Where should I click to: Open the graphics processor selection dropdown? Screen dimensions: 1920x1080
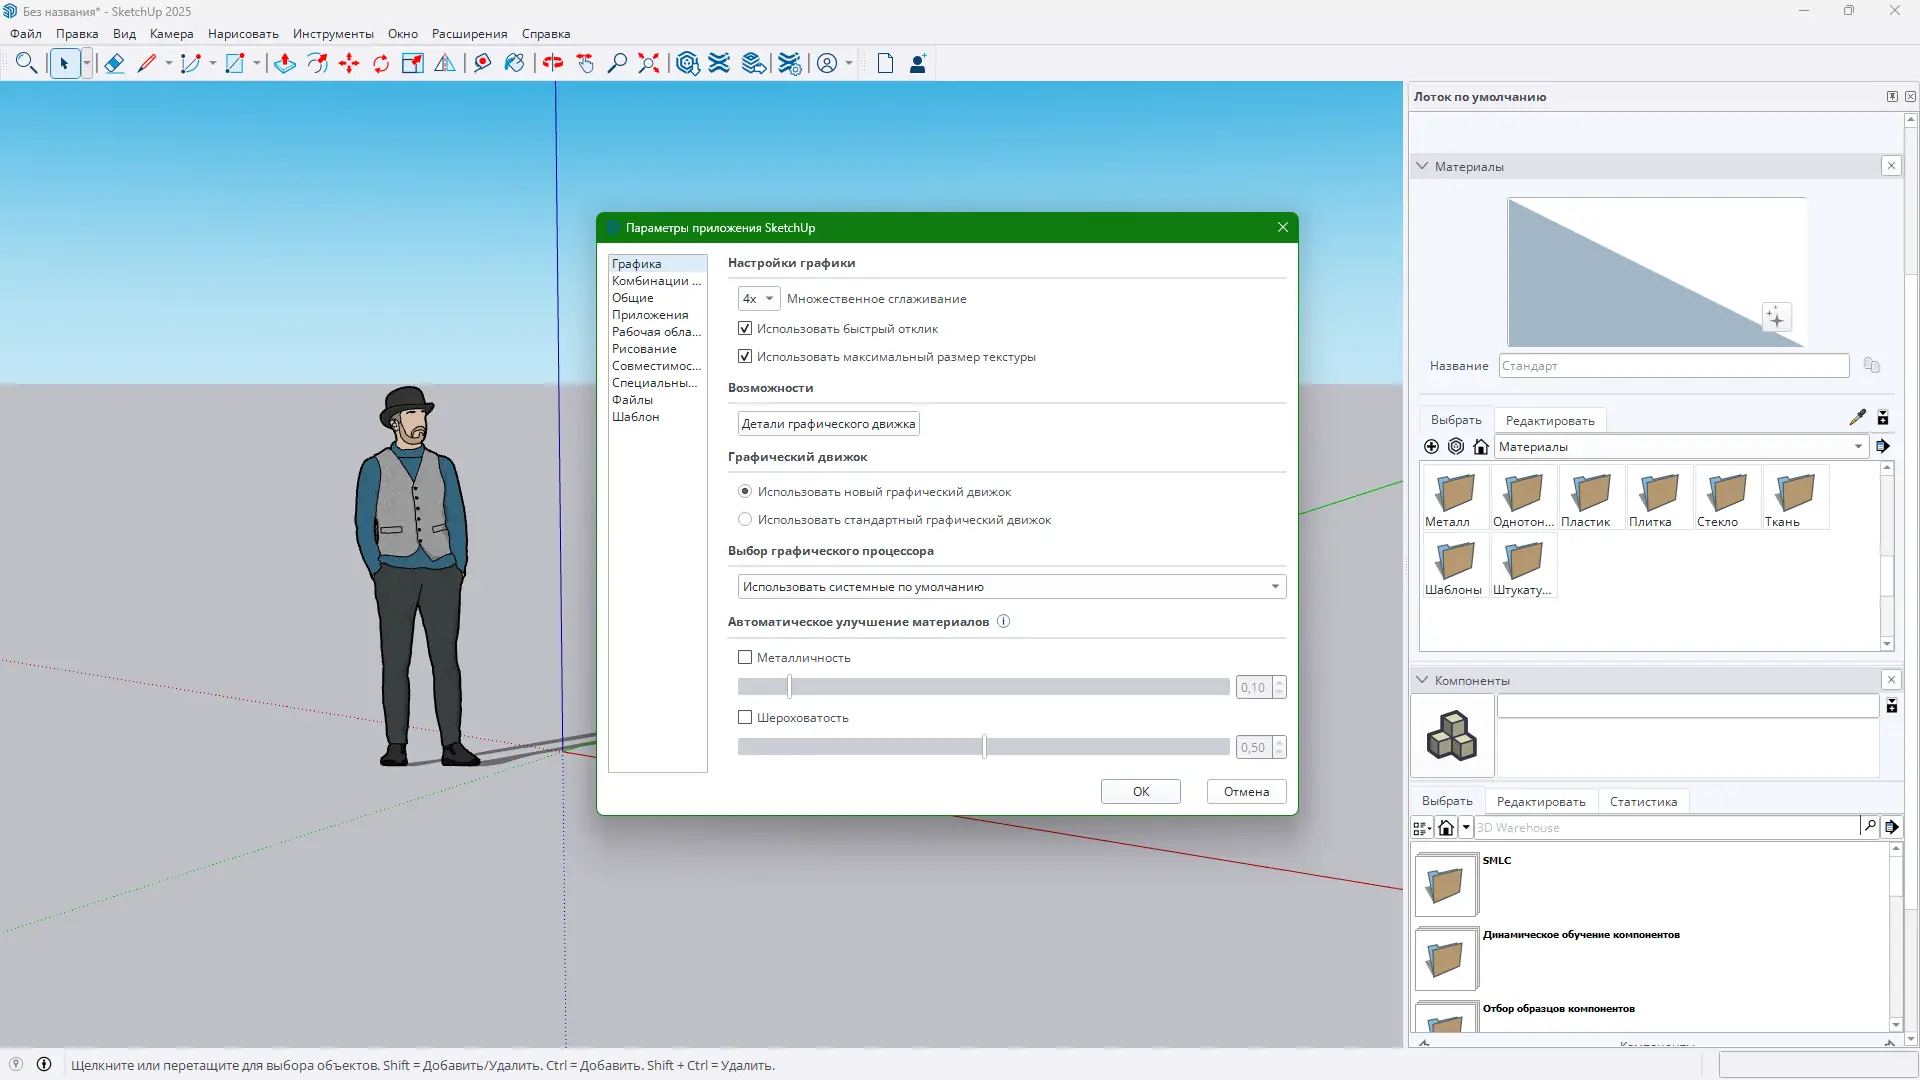point(1011,587)
